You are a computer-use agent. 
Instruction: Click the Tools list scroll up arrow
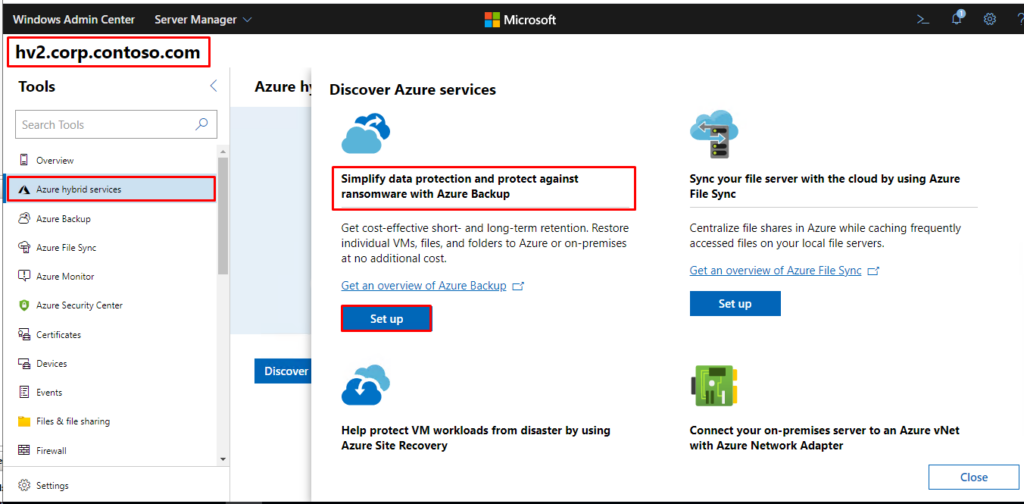pos(223,151)
